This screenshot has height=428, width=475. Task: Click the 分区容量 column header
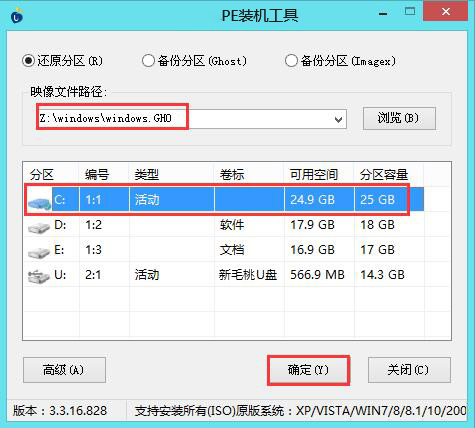coord(384,174)
